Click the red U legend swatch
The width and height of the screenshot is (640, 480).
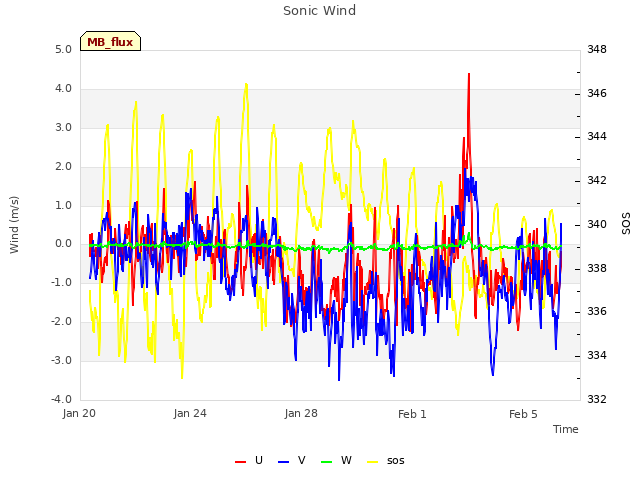[x=240, y=462]
